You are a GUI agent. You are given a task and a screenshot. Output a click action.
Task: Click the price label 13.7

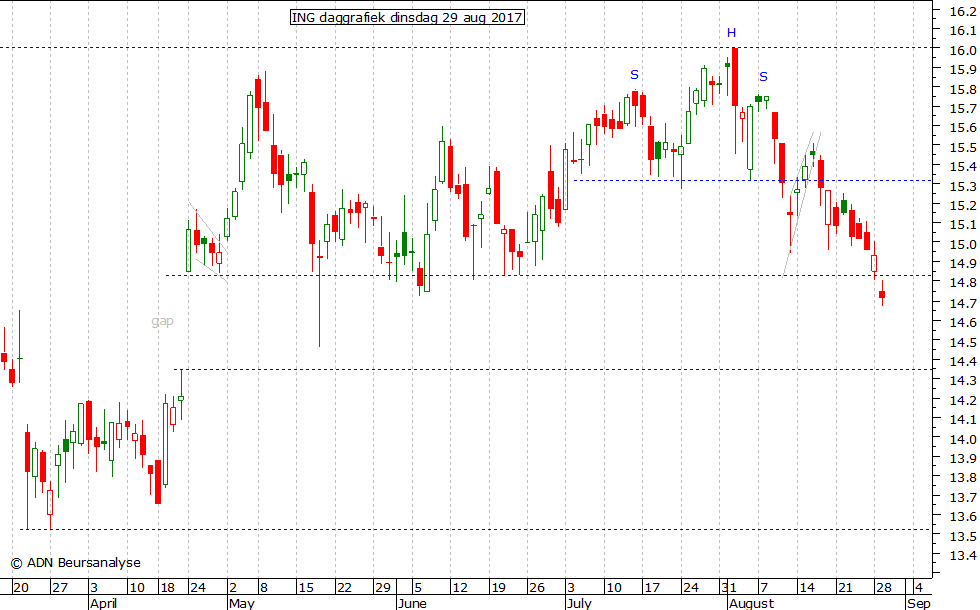963,498
